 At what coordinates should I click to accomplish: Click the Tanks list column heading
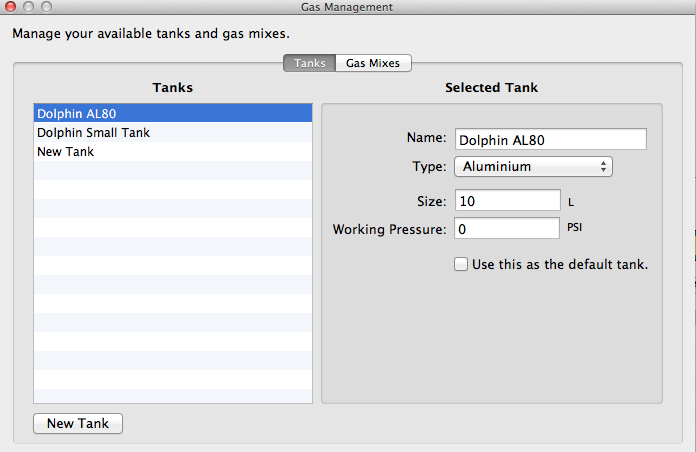(173, 88)
